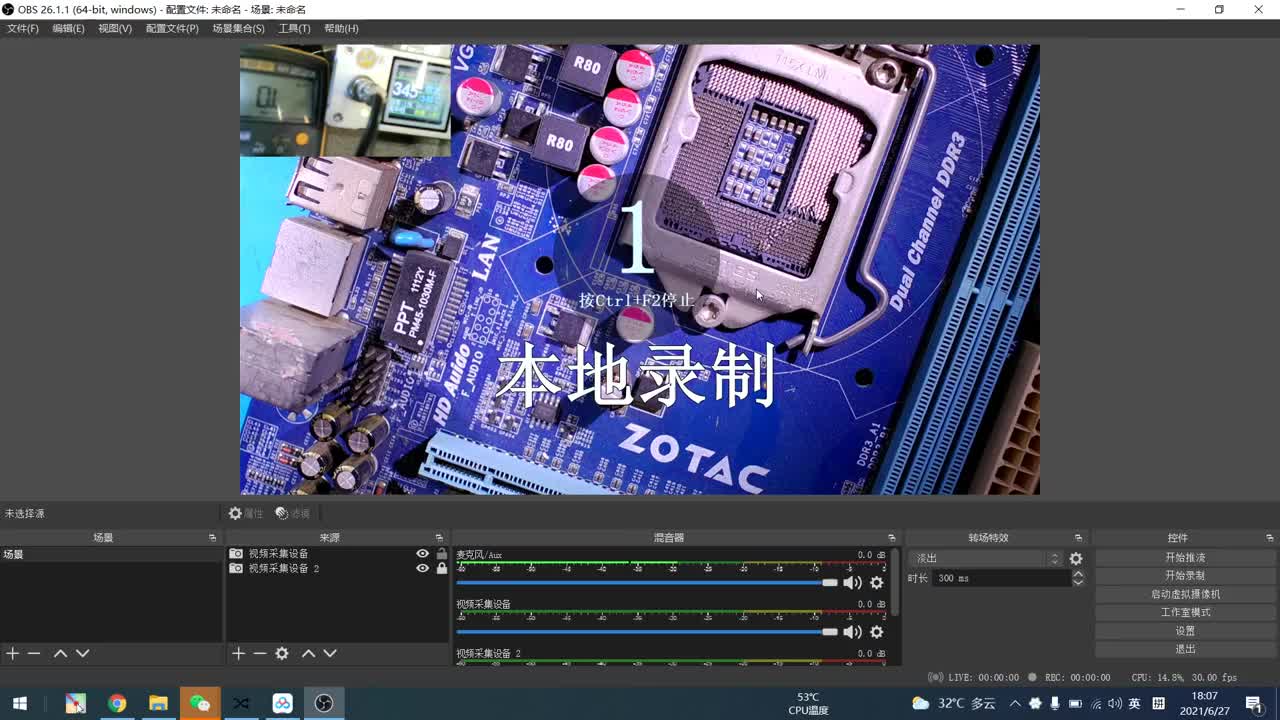Hide 视频采集设备 source with eye icon
Screen dimensions: 1280x720
[x=423, y=554]
